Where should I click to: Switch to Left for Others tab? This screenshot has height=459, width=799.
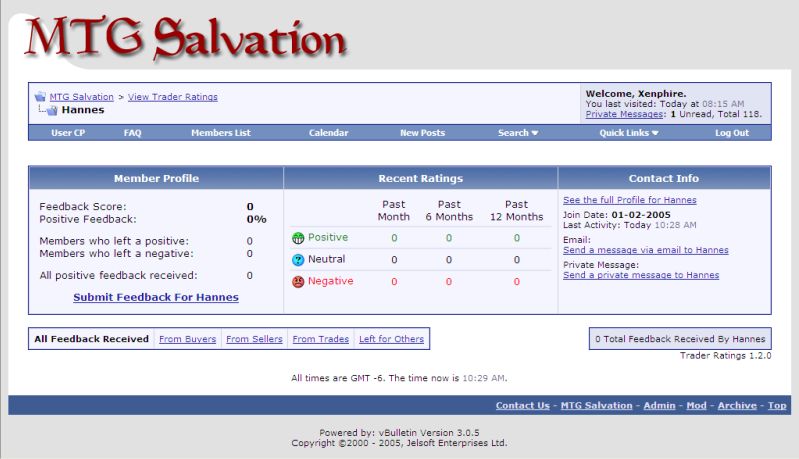tap(391, 339)
